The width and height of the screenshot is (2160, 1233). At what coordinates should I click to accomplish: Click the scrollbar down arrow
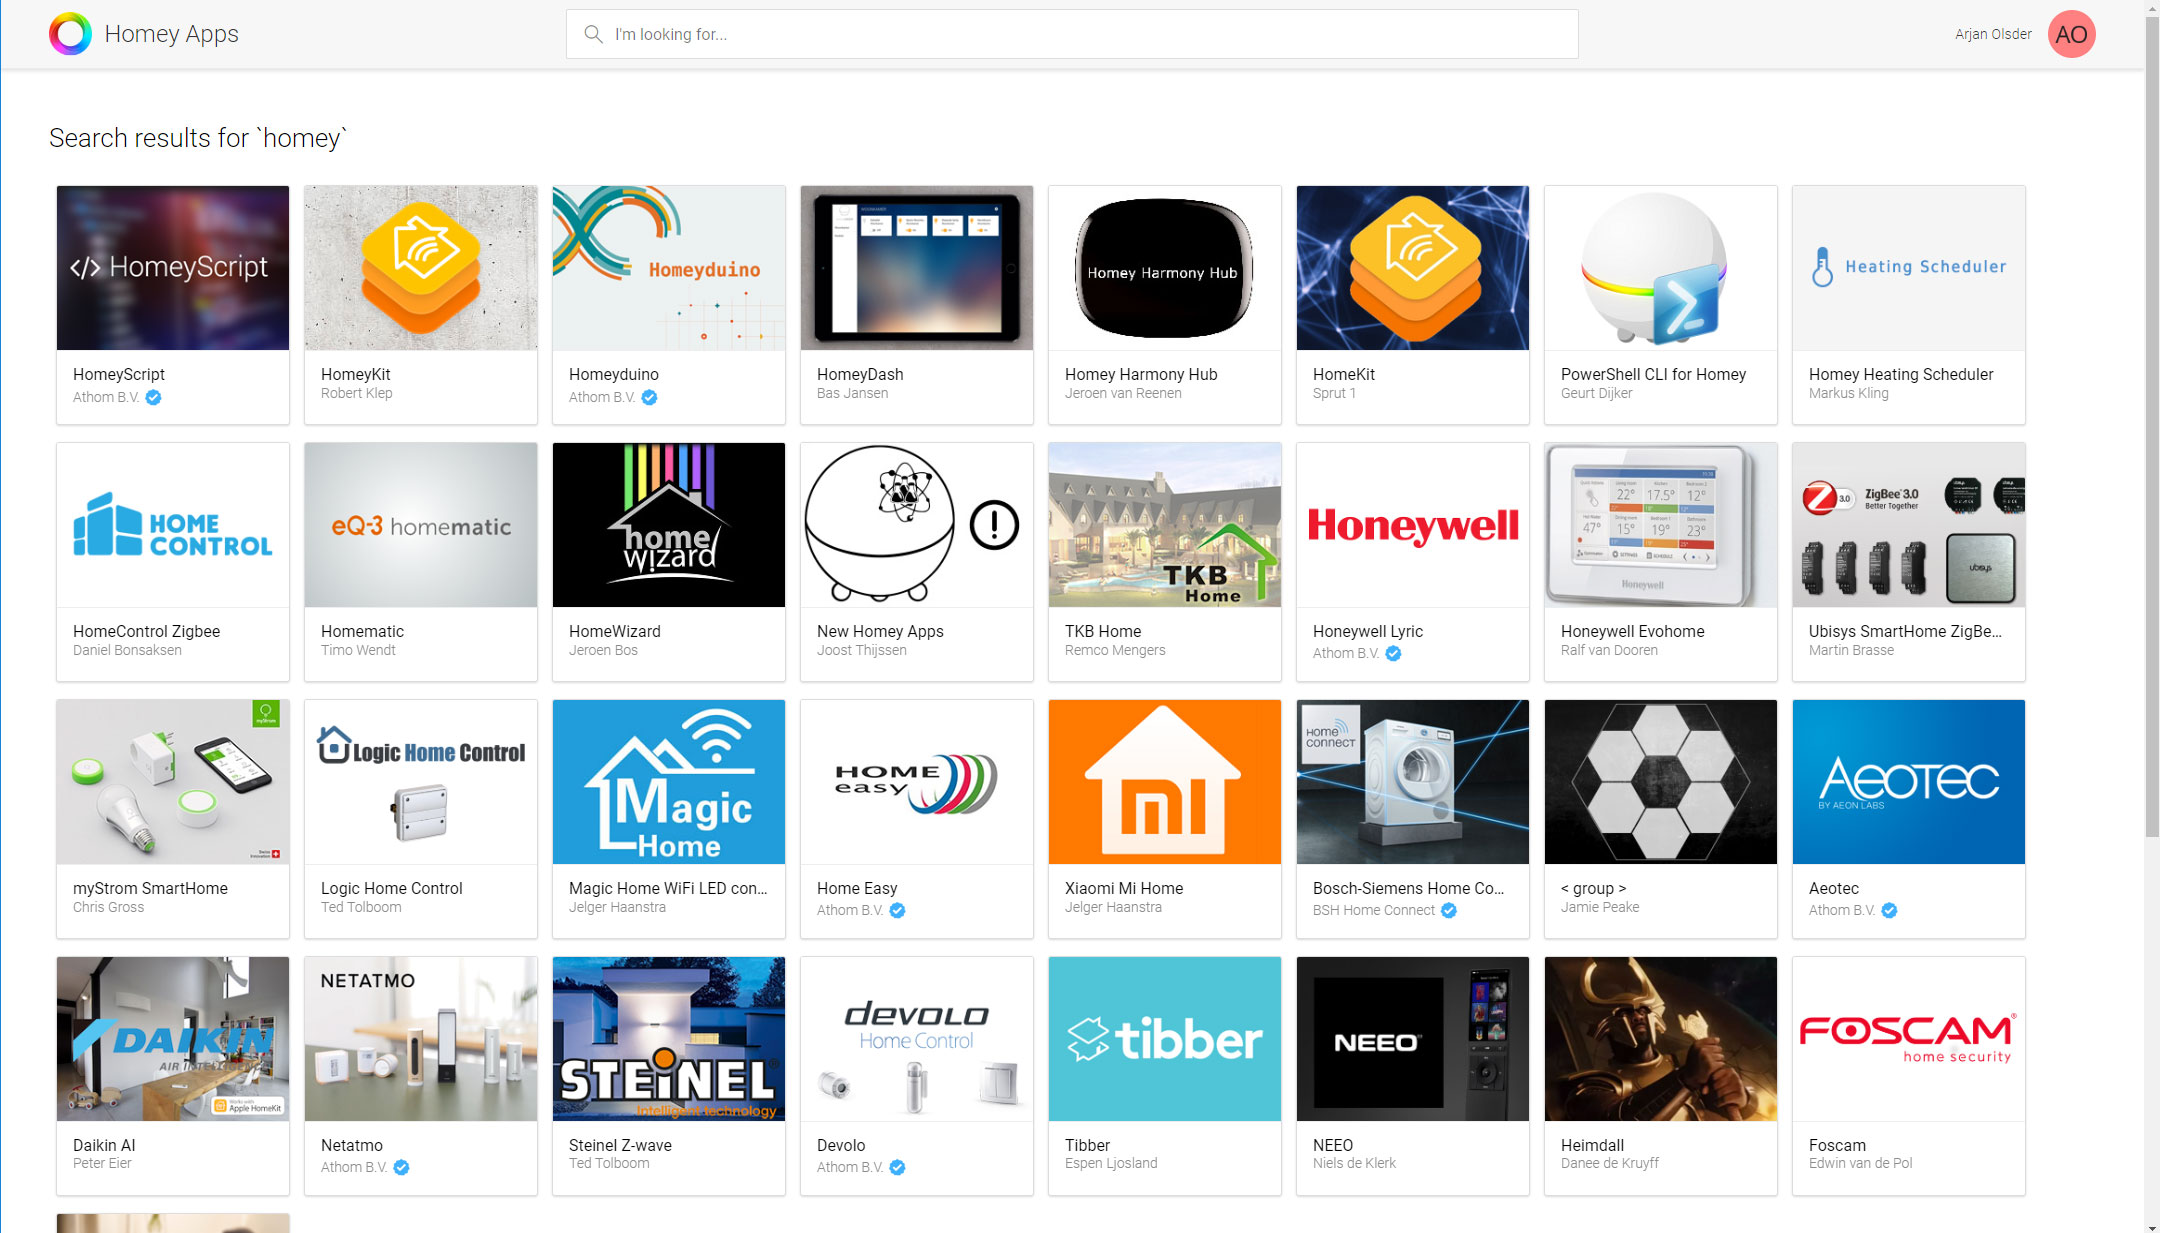[2152, 1226]
